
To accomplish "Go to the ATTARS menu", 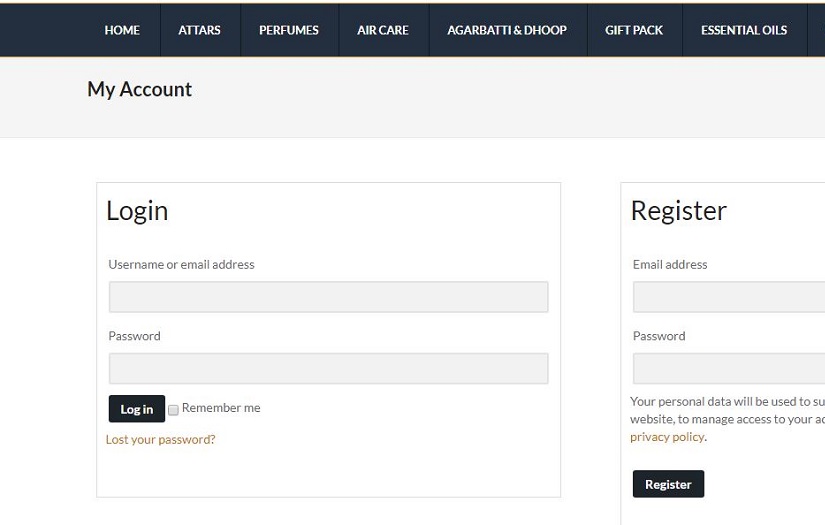I will tap(199, 30).
